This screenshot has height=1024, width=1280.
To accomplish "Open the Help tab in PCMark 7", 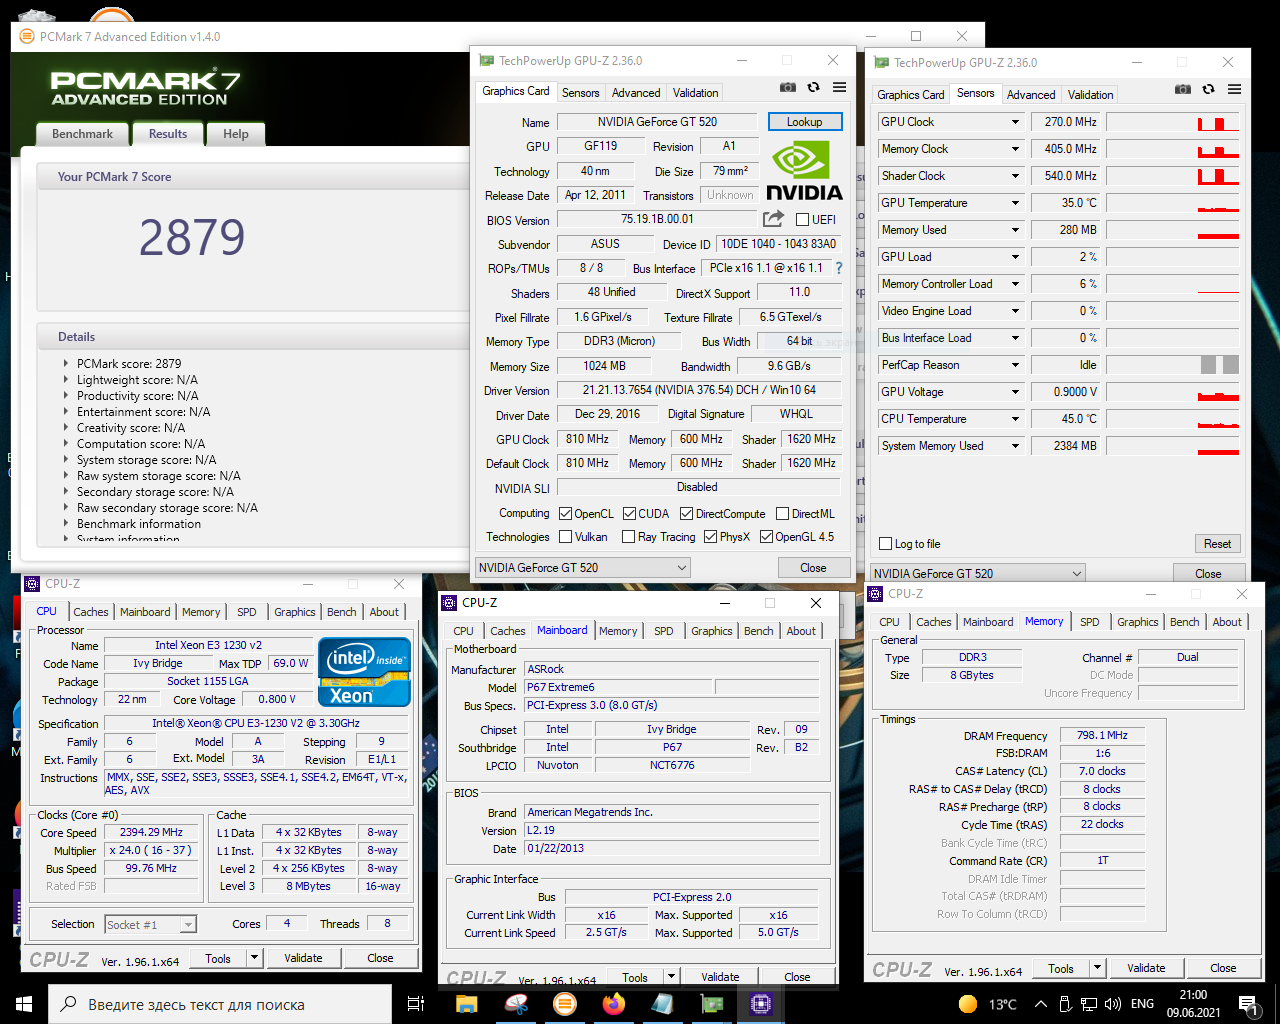I will coord(236,134).
